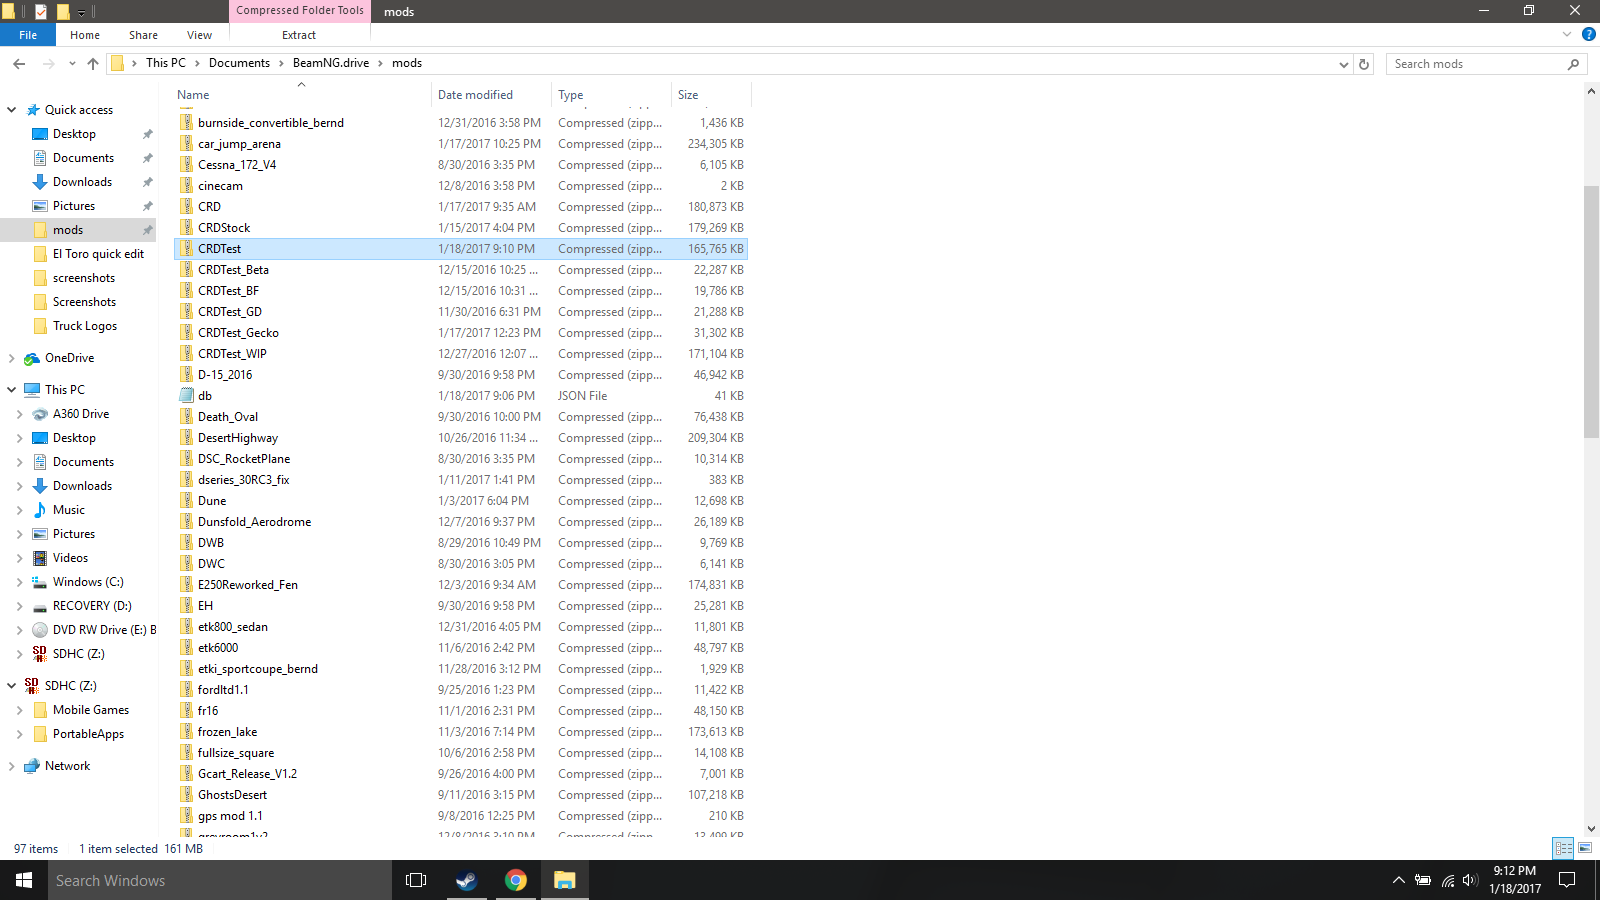Click the battery status tray icon
This screenshot has height=900, width=1600.
(1422, 880)
